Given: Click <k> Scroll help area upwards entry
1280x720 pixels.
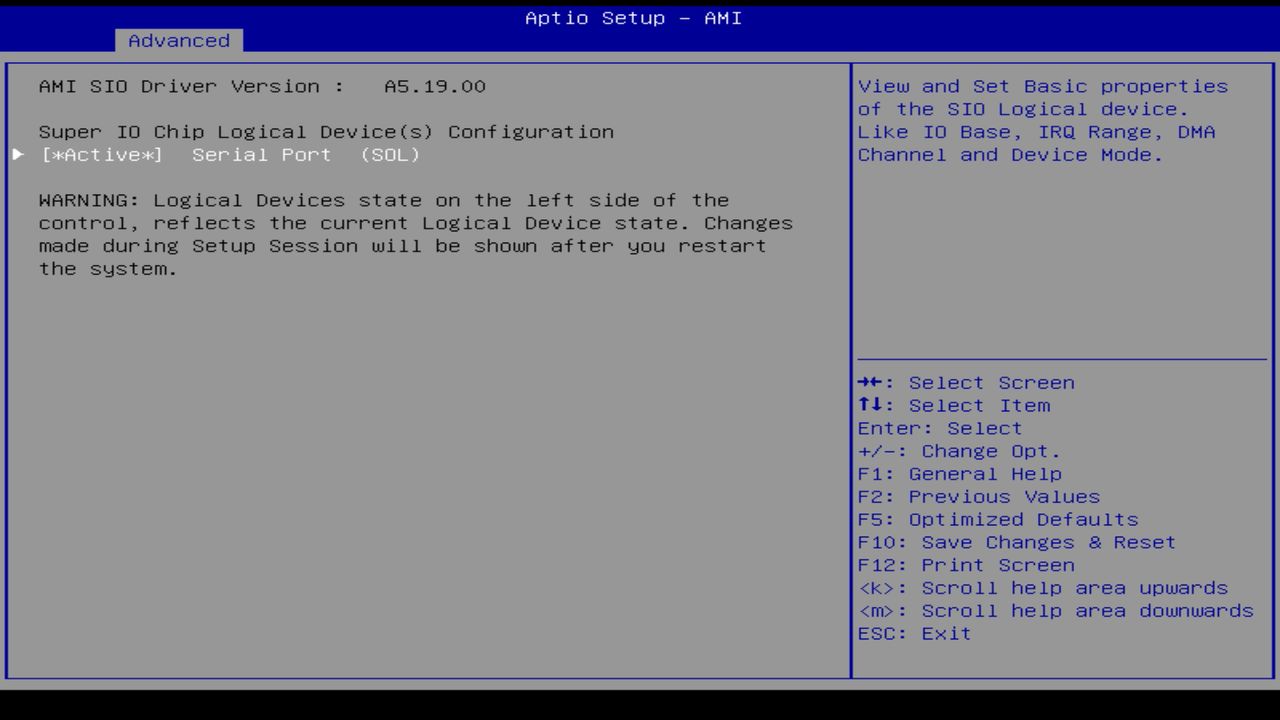Looking at the screenshot, I should coord(1043,587).
